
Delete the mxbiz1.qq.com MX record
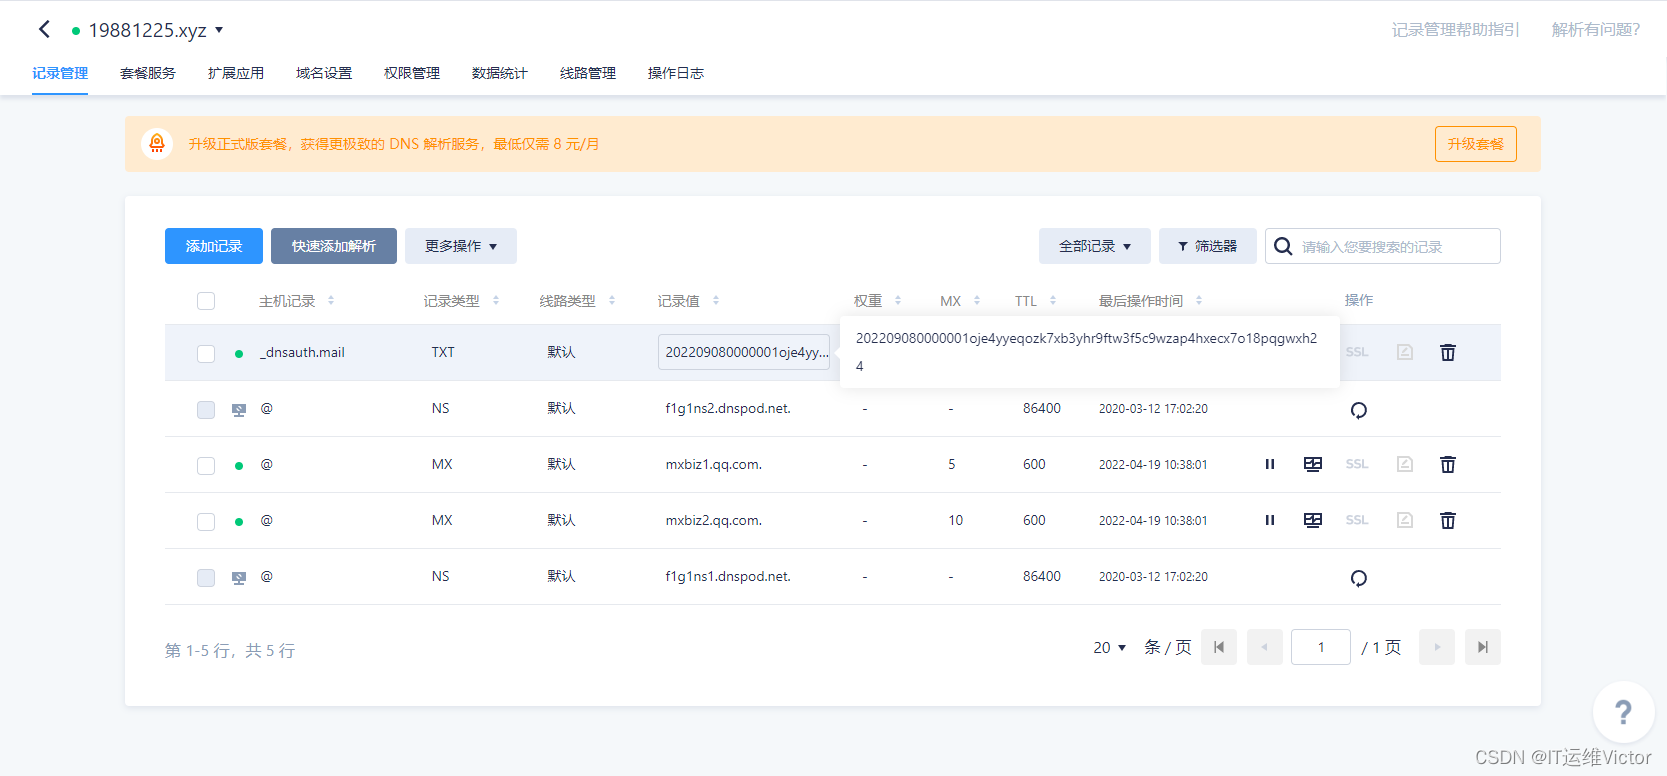click(x=1447, y=464)
